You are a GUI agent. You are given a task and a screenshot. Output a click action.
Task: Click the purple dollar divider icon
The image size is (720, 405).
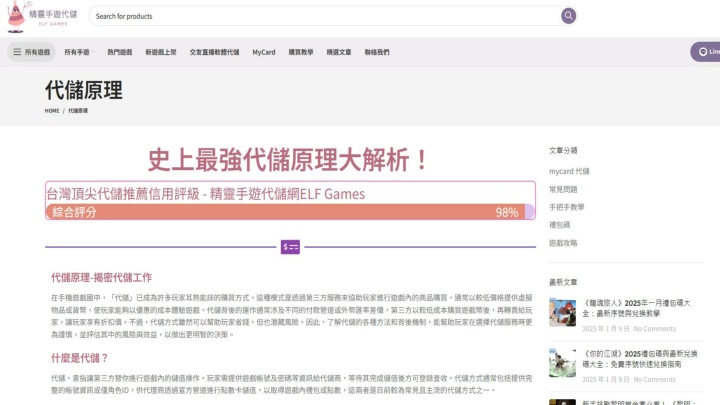[290, 247]
